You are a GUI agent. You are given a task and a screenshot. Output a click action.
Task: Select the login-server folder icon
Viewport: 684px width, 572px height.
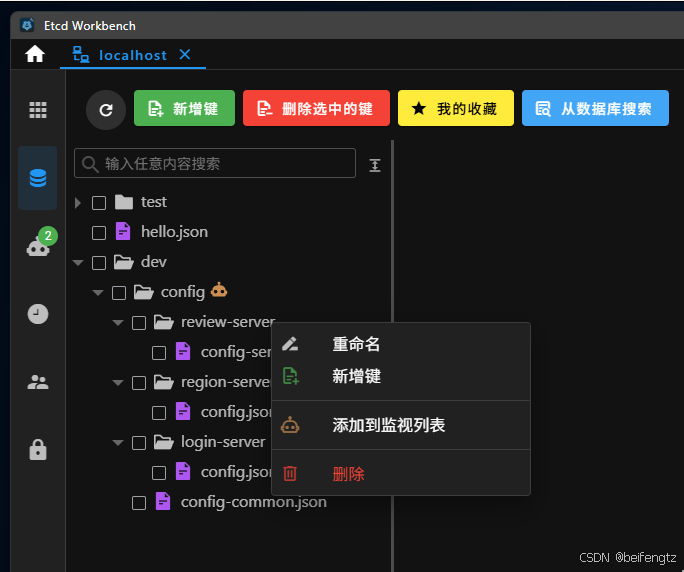tap(164, 442)
